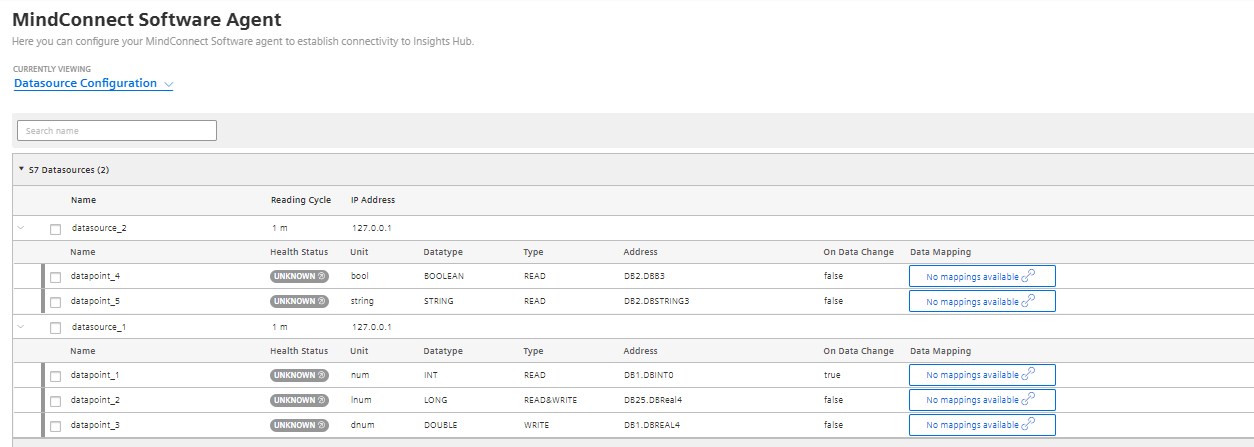Viewport: 1254px width, 447px height.
Task: Select the datapoint_4 checkbox
Action: pos(56,277)
